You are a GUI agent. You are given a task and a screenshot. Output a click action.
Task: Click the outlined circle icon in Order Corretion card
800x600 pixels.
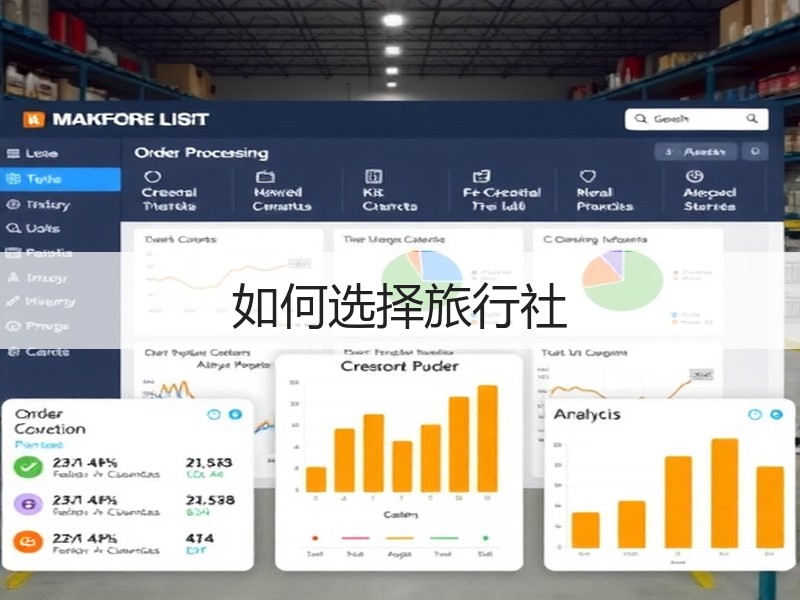214,414
